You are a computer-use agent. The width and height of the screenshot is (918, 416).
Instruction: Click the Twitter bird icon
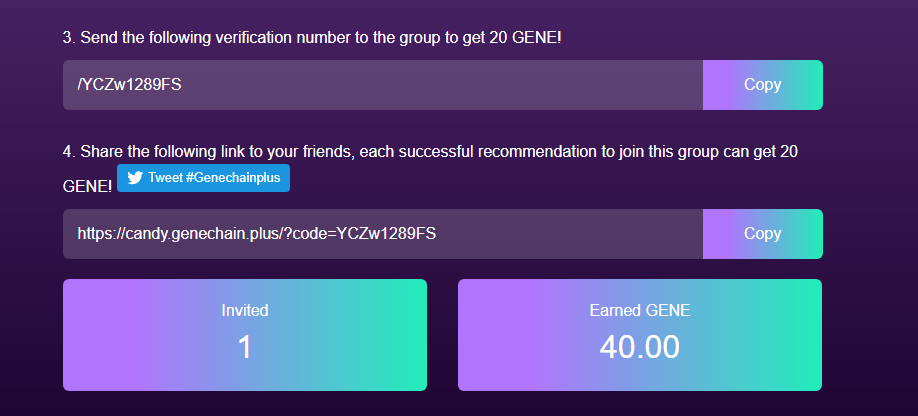134,178
